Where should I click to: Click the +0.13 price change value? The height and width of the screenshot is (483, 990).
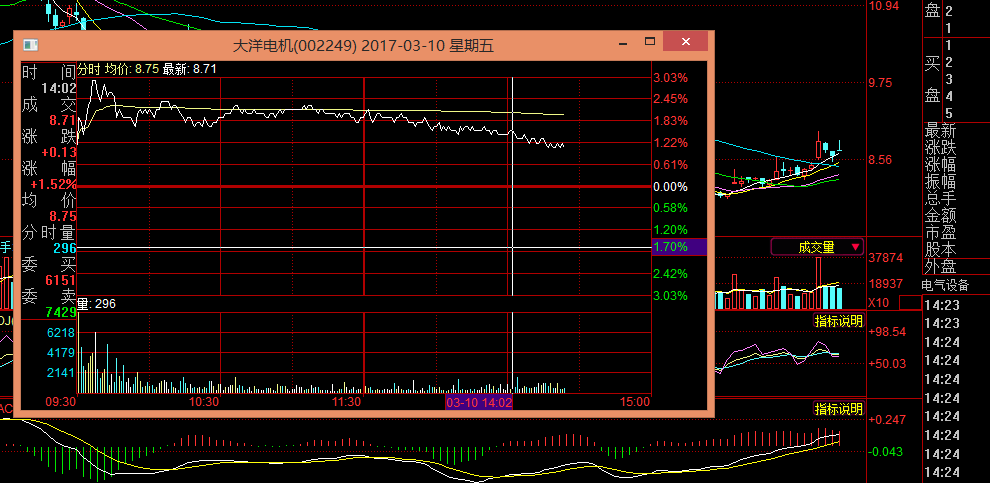coord(59,152)
